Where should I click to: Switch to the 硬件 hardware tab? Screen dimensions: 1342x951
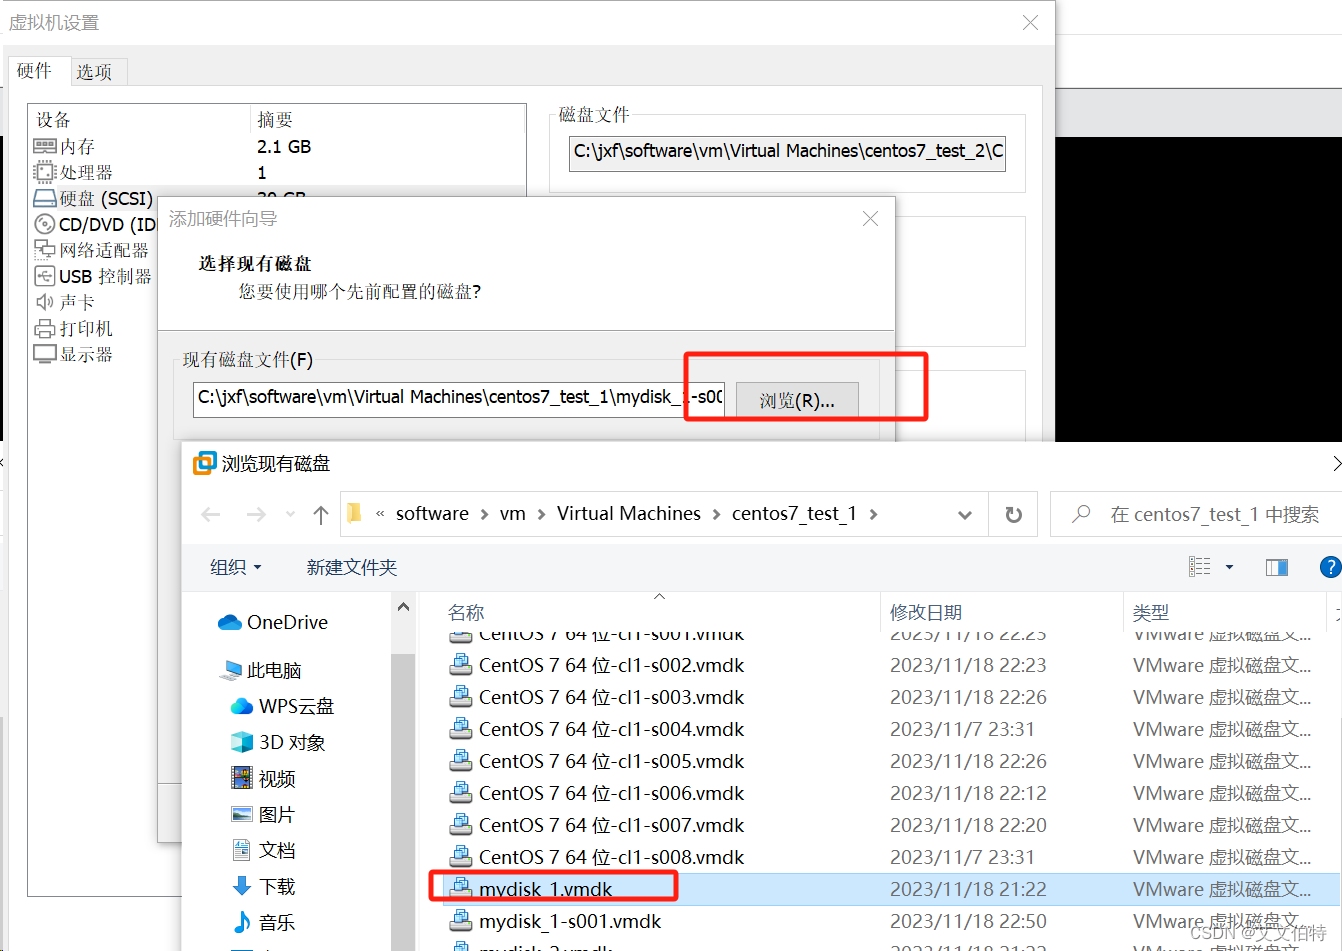[x=34, y=71]
